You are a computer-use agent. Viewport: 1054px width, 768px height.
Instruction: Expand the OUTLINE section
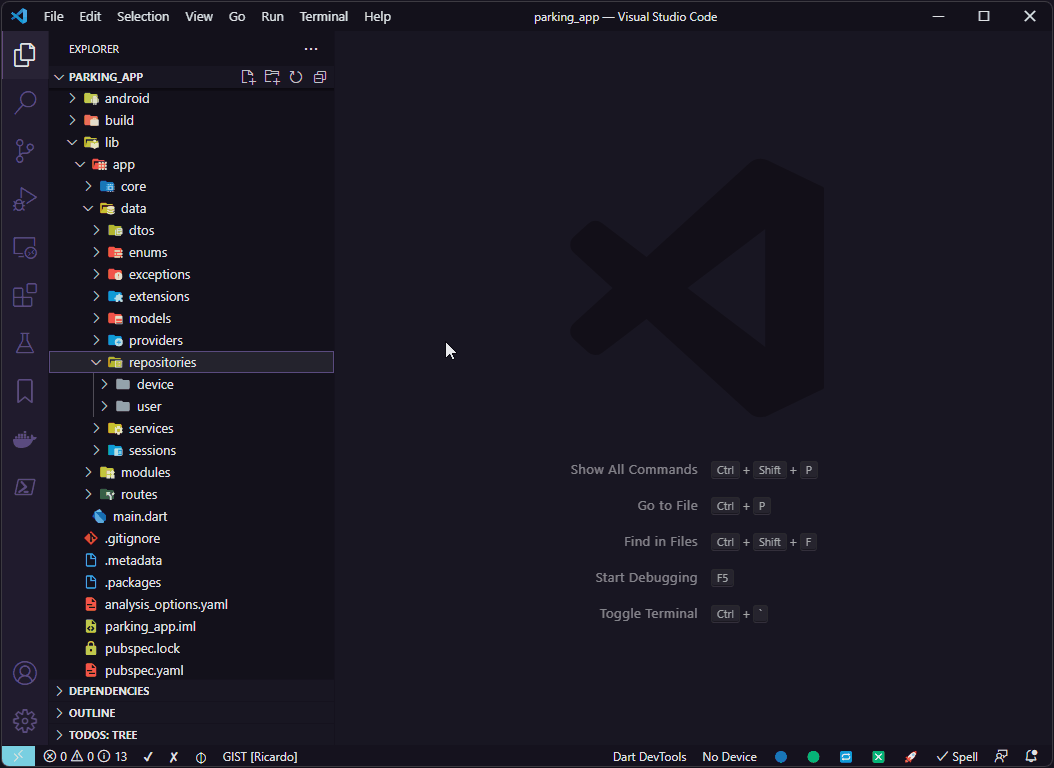[192, 713]
